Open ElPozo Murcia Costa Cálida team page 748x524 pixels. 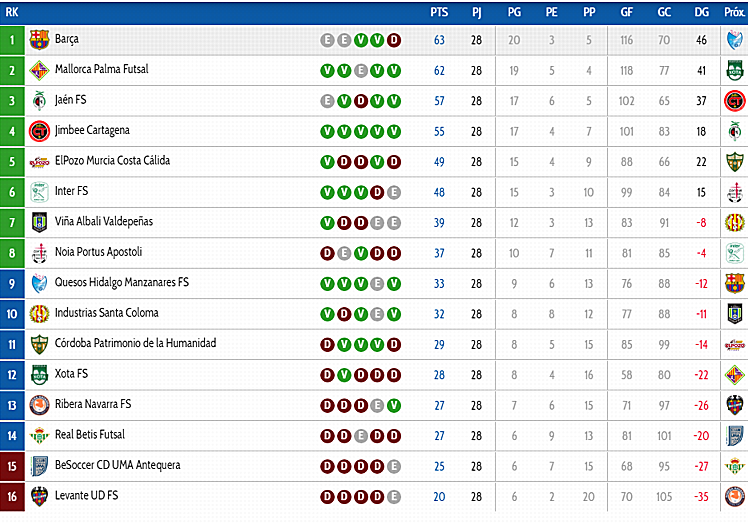pyautogui.click(x=112, y=161)
